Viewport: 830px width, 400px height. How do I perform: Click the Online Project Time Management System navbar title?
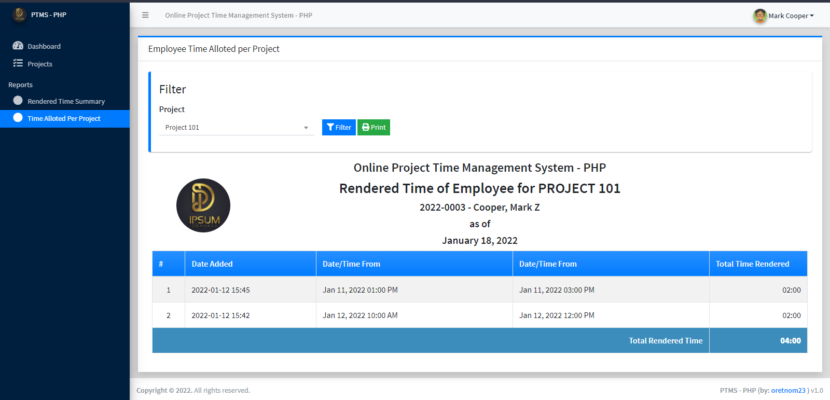[x=239, y=15]
